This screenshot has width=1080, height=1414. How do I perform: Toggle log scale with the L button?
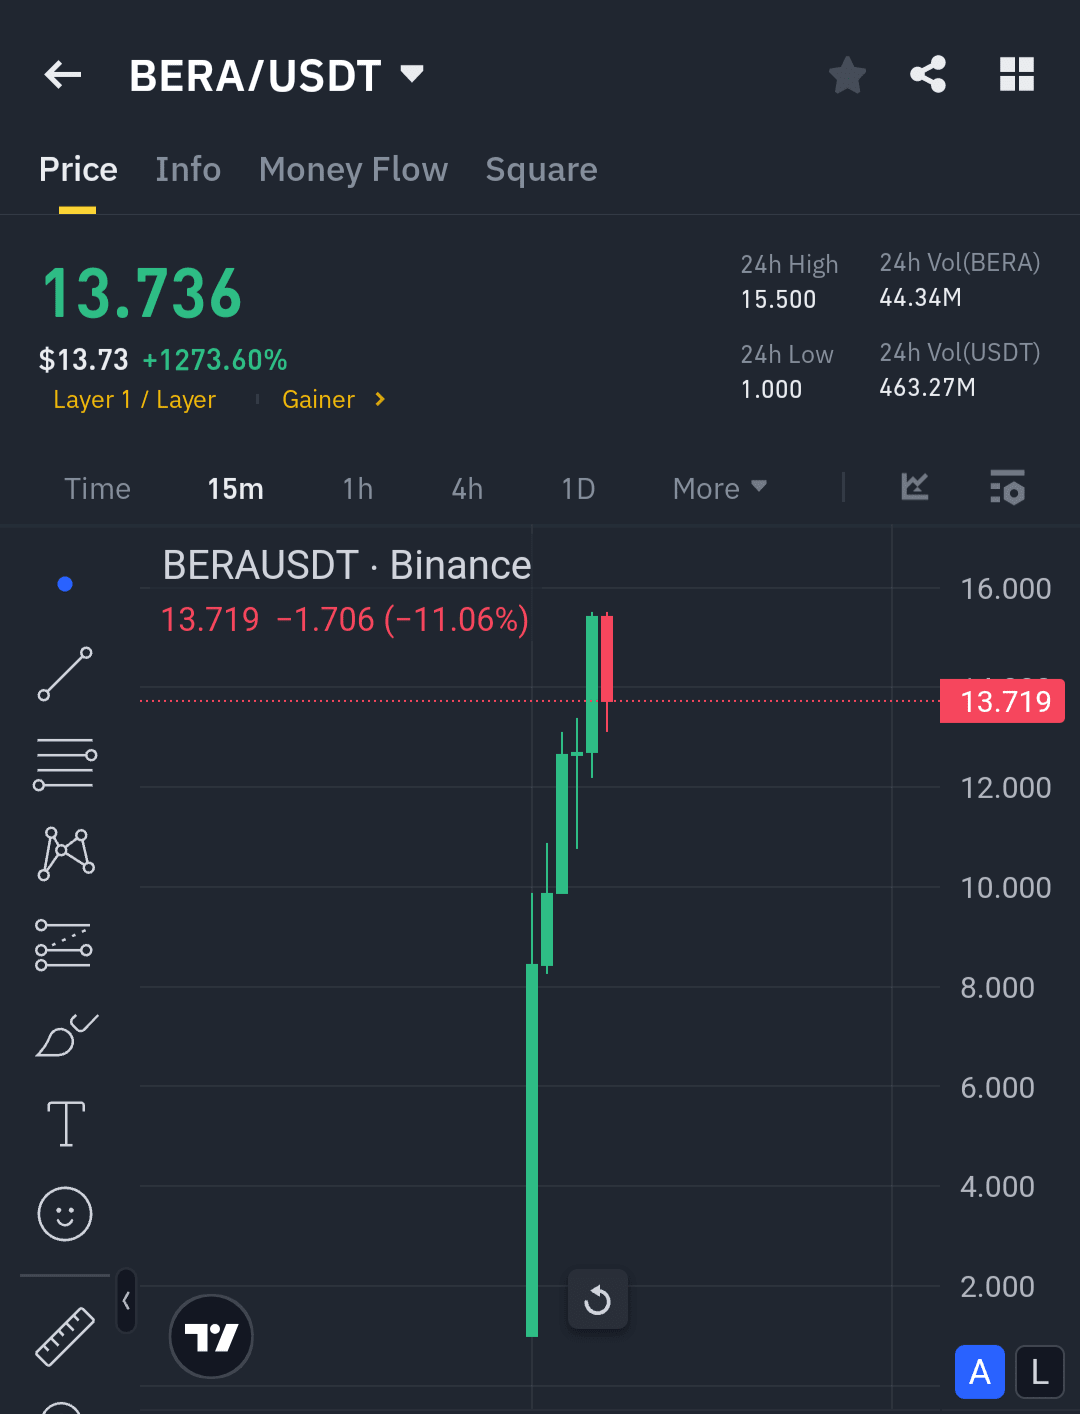(x=1040, y=1372)
